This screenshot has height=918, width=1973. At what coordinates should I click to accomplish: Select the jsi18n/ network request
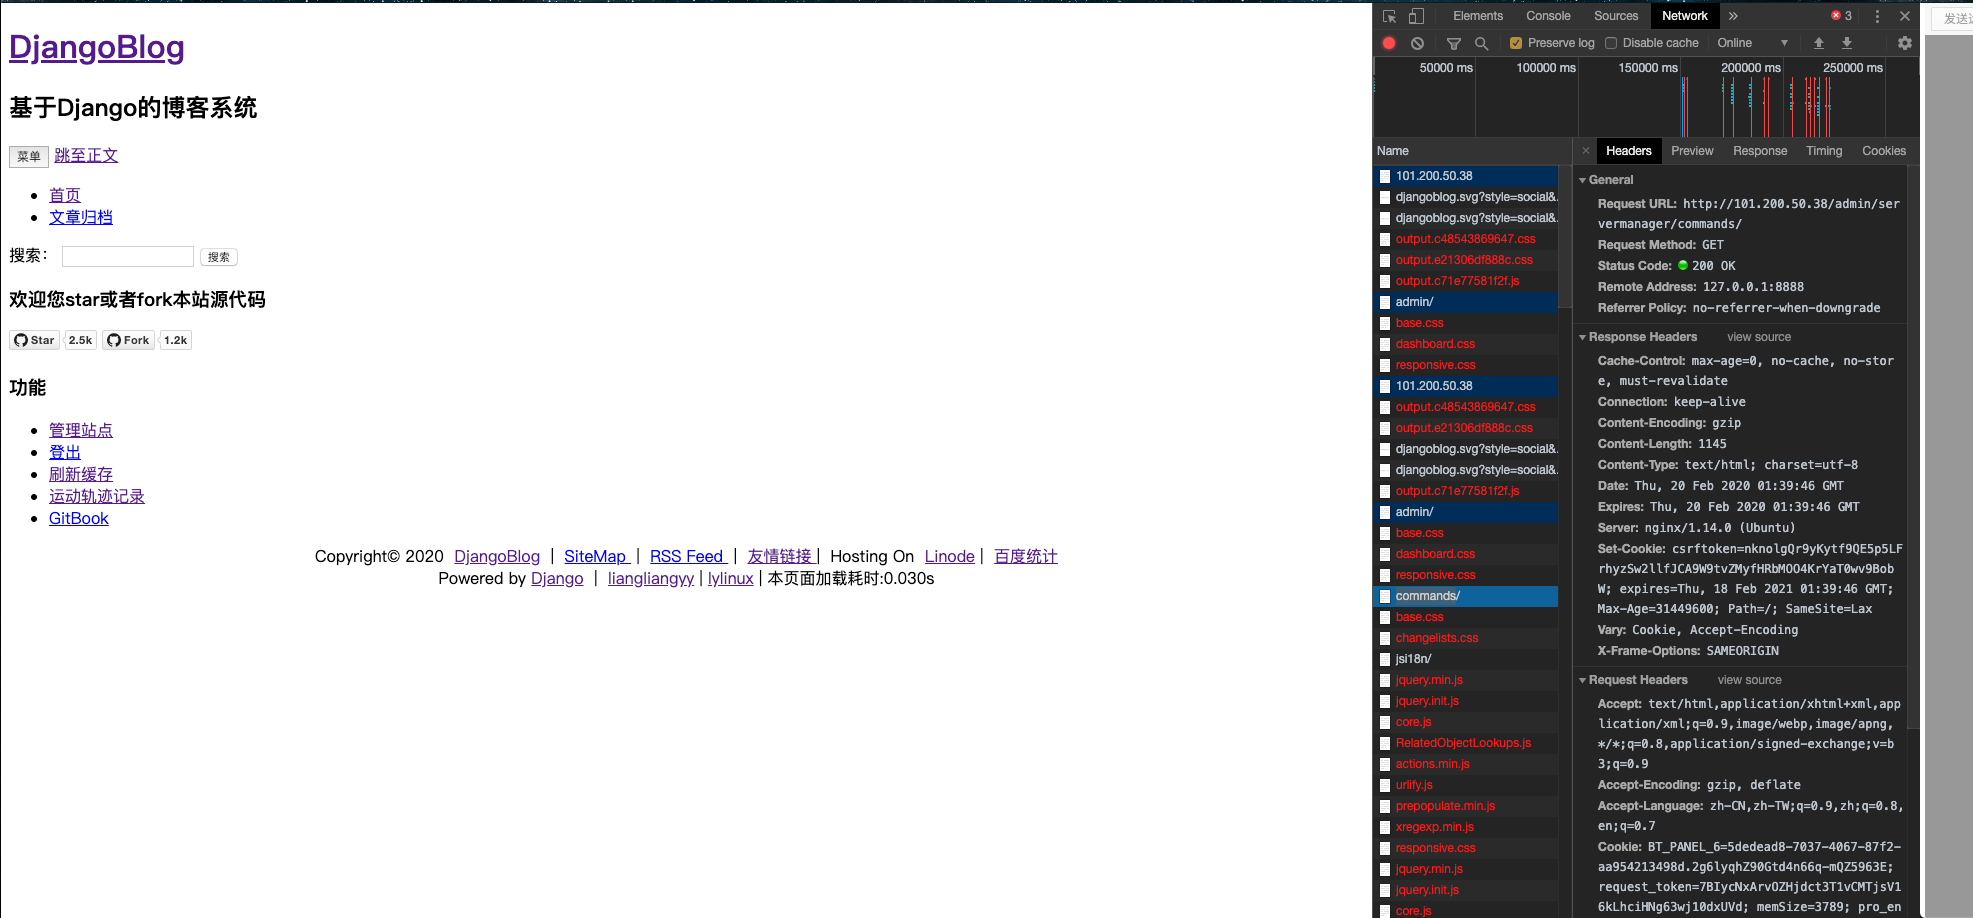(1466, 659)
